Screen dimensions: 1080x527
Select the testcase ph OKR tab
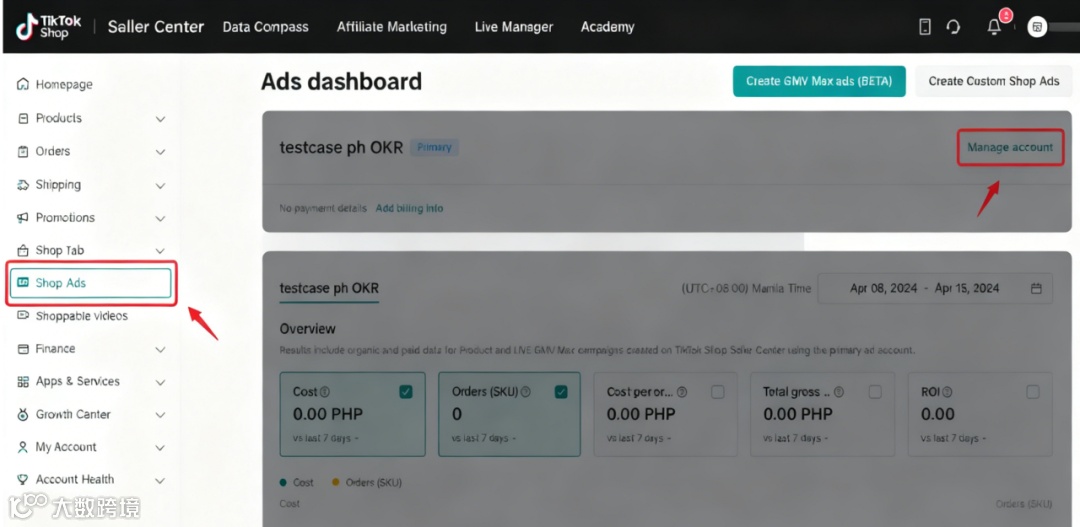click(329, 288)
